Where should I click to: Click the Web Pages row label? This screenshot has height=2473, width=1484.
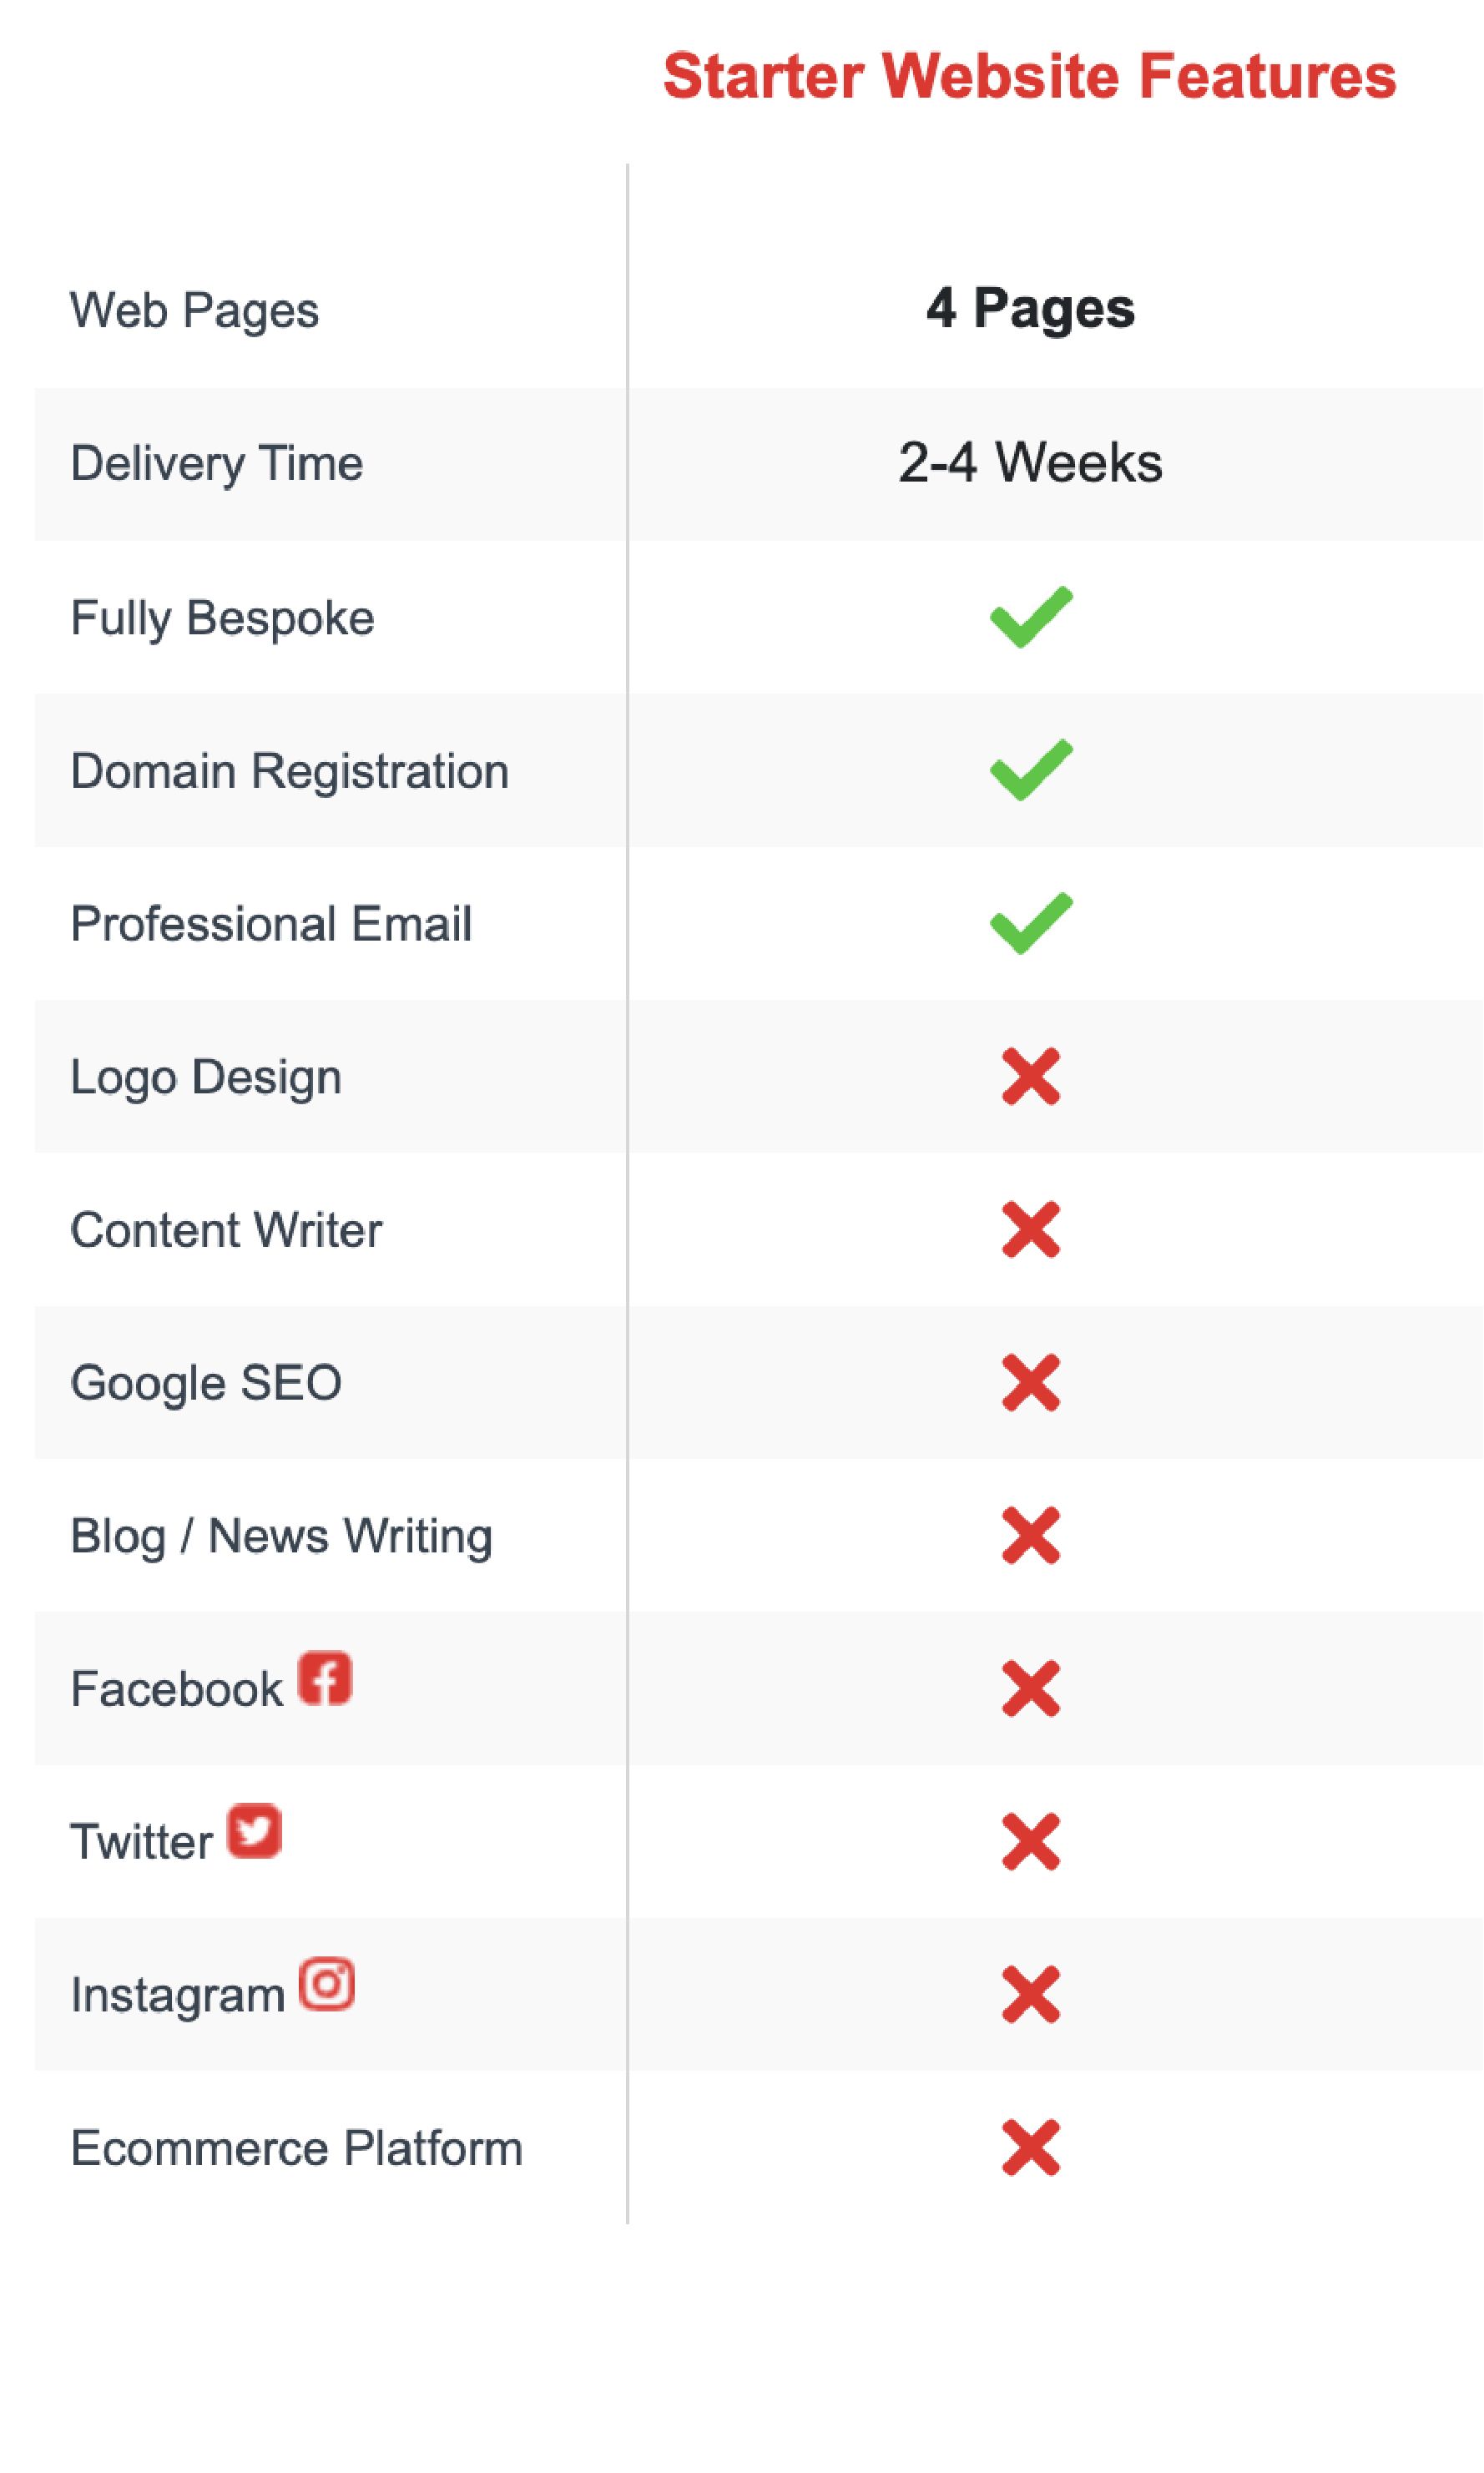pyautogui.click(x=194, y=310)
